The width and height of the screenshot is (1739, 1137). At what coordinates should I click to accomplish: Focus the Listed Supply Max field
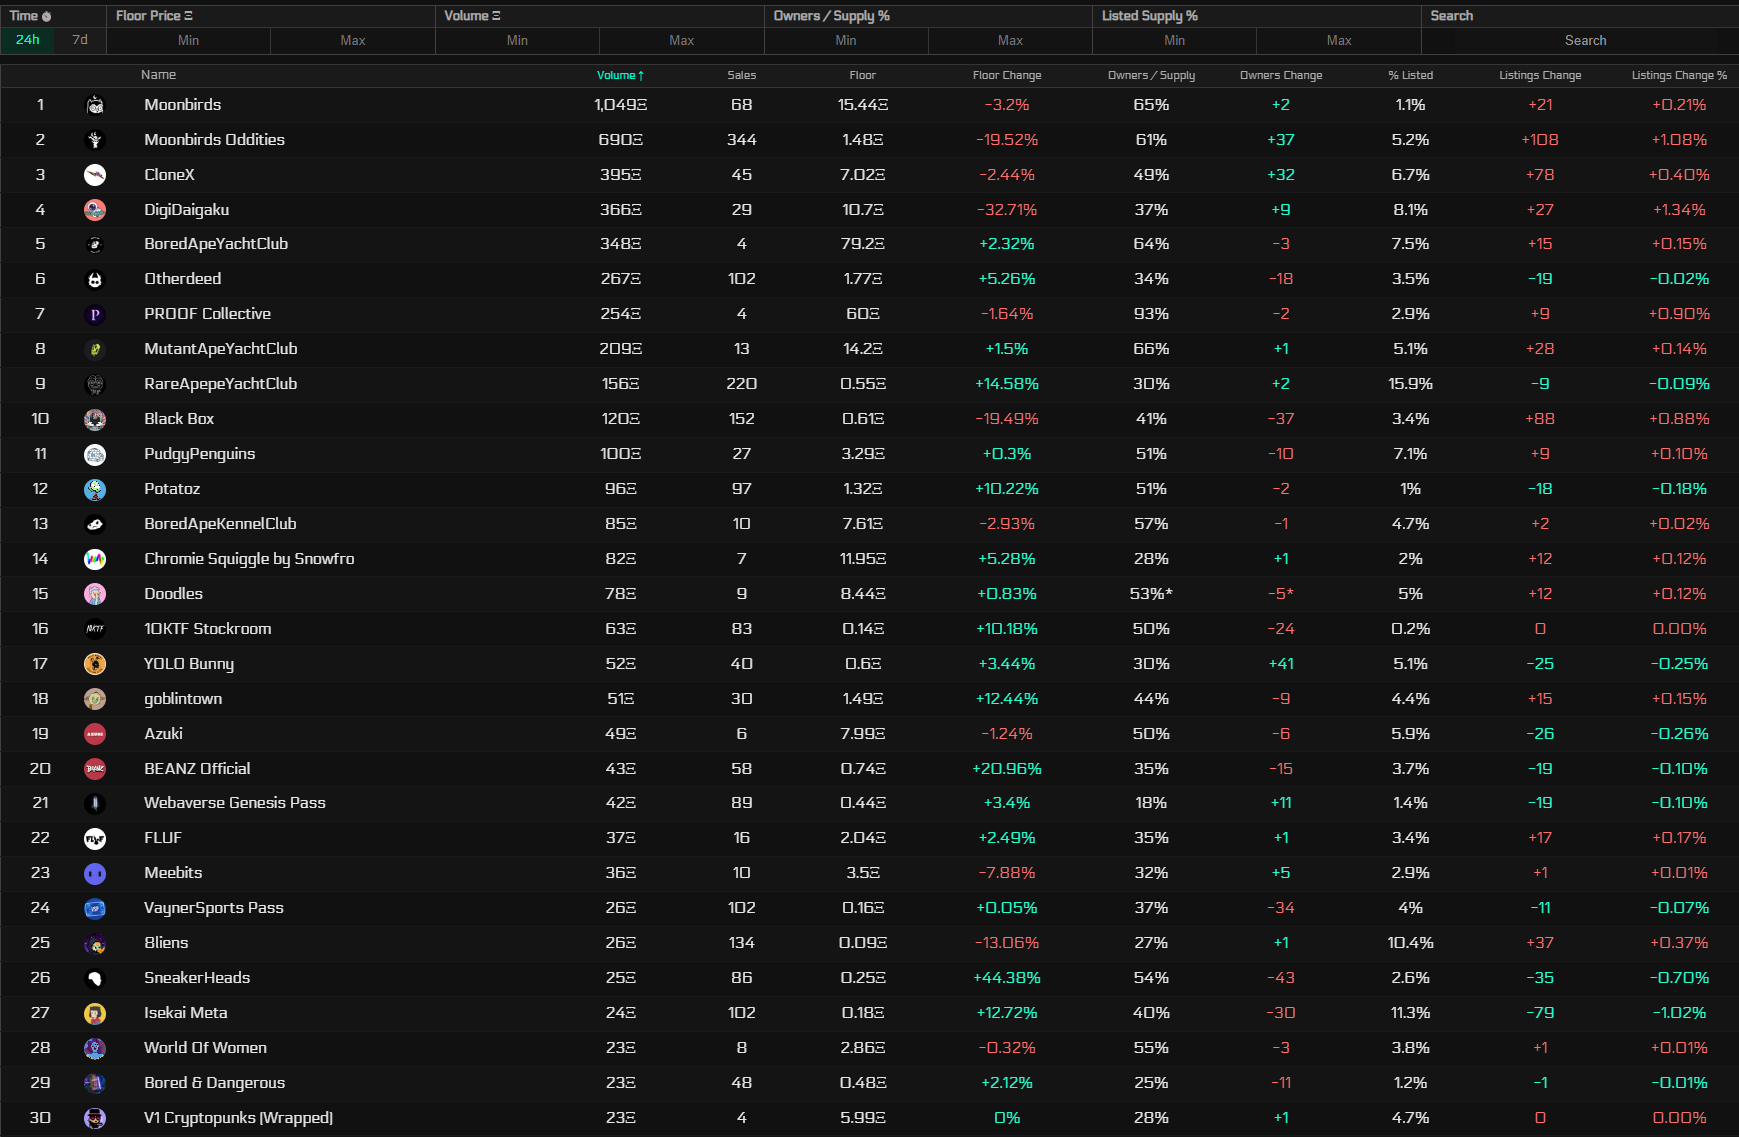point(1339,41)
